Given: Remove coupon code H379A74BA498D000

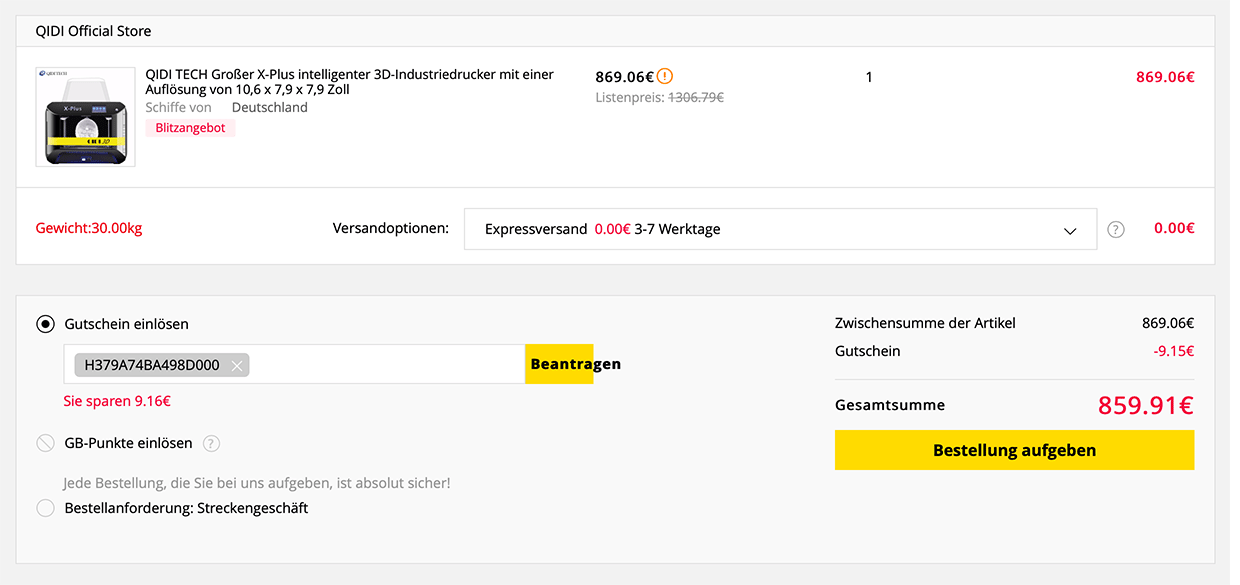Looking at the screenshot, I should click(237, 365).
